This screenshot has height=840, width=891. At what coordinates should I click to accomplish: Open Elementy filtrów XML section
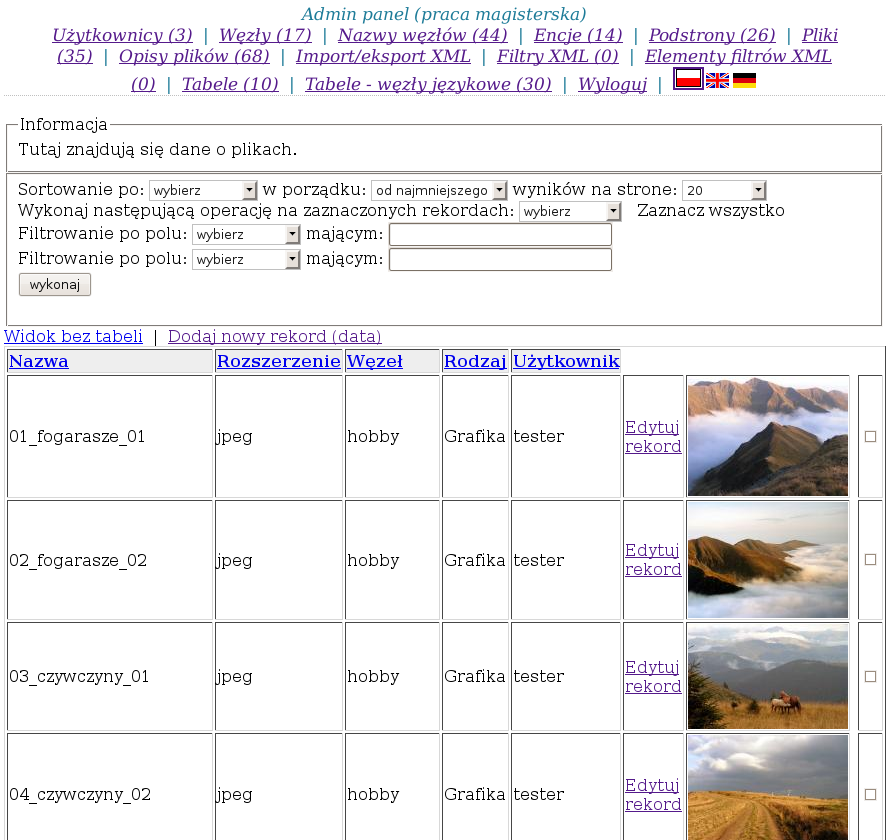738,56
